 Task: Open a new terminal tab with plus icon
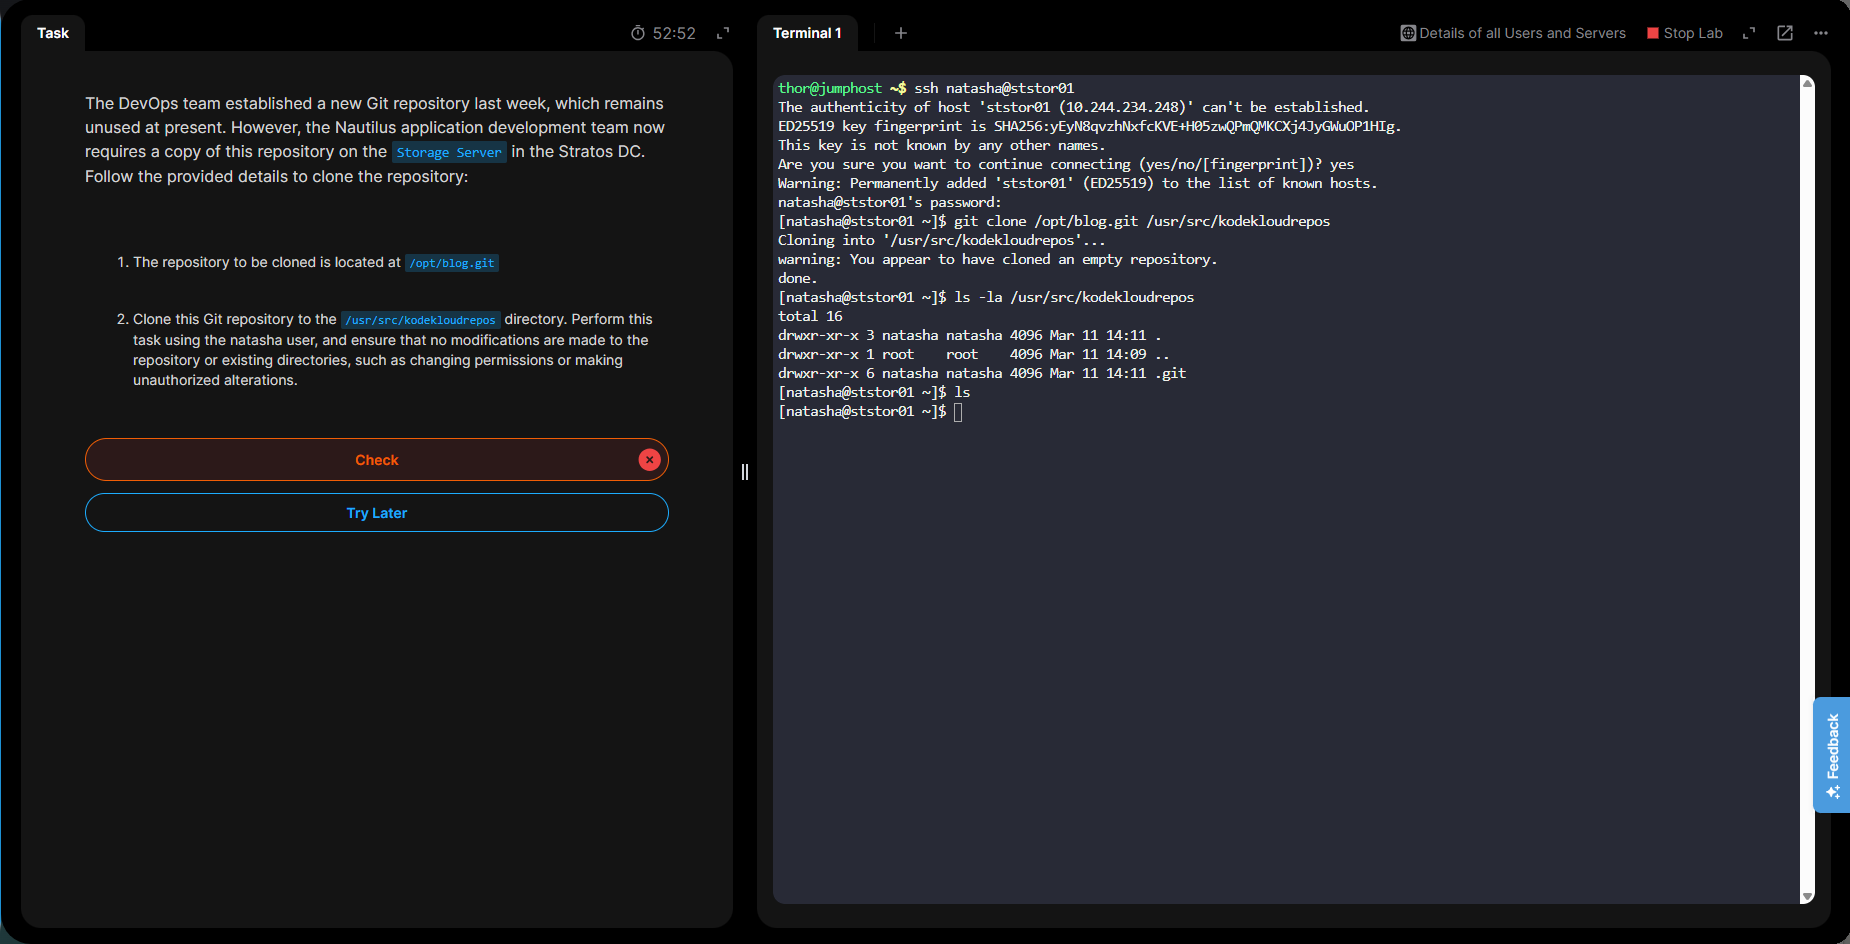click(x=900, y=33)
